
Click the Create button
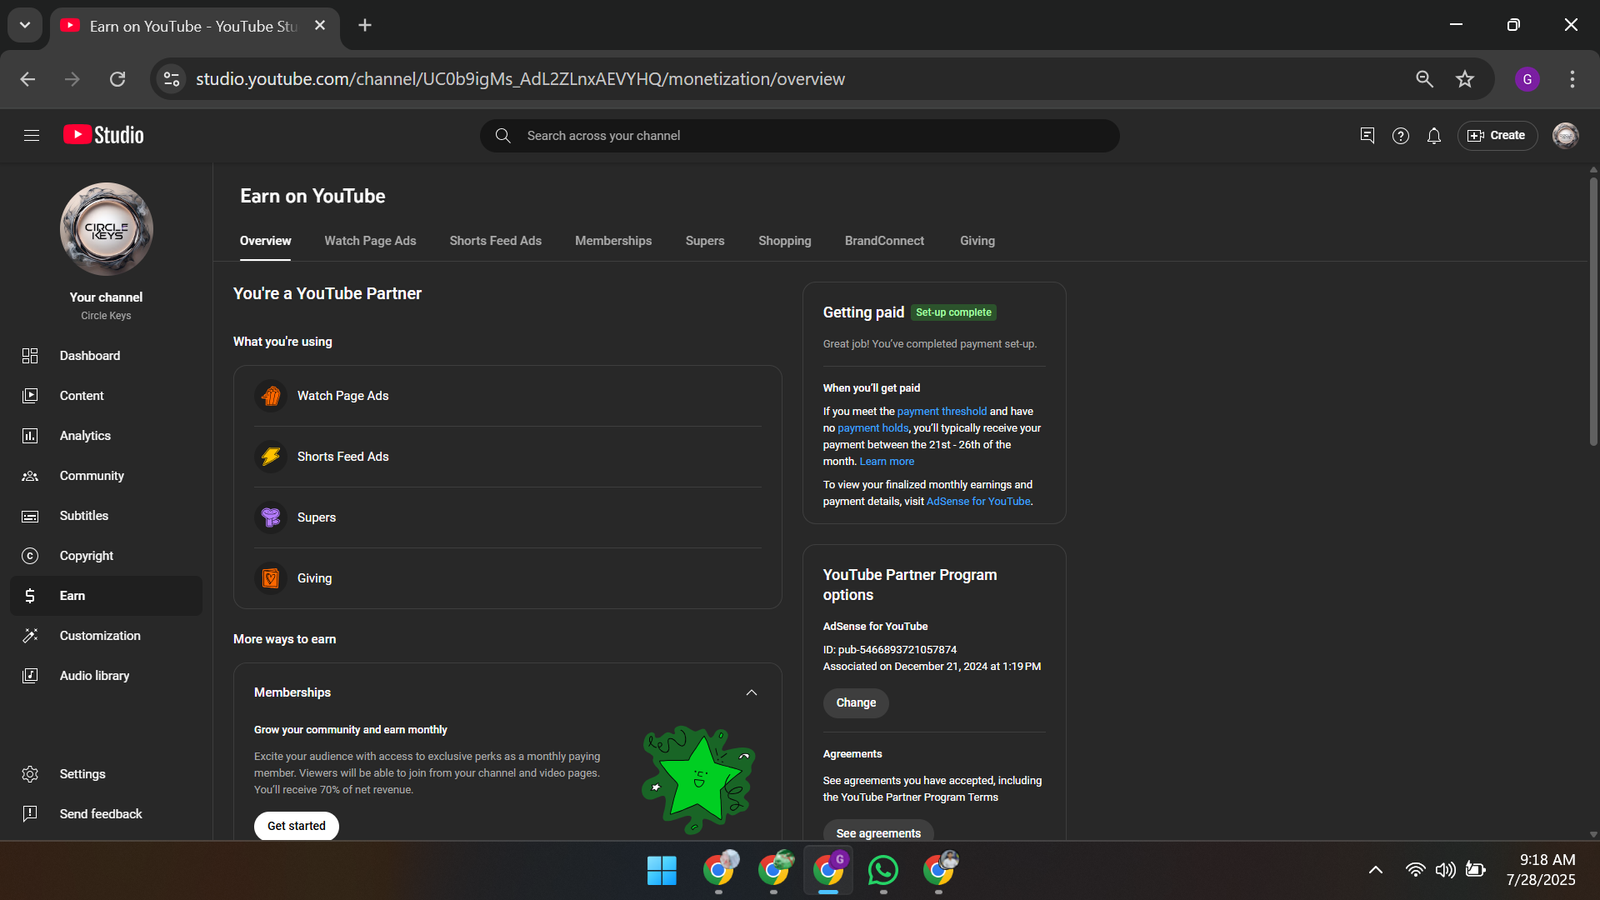(1497, 135)
